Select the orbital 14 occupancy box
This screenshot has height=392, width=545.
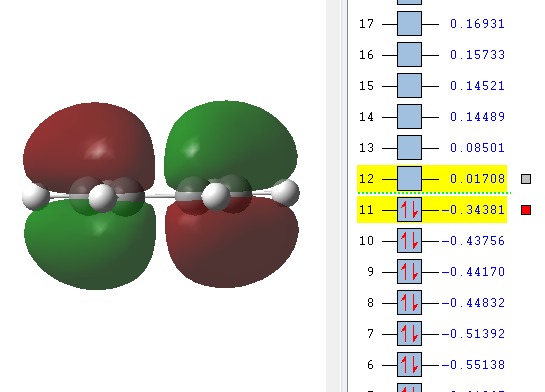coord(409,116)
